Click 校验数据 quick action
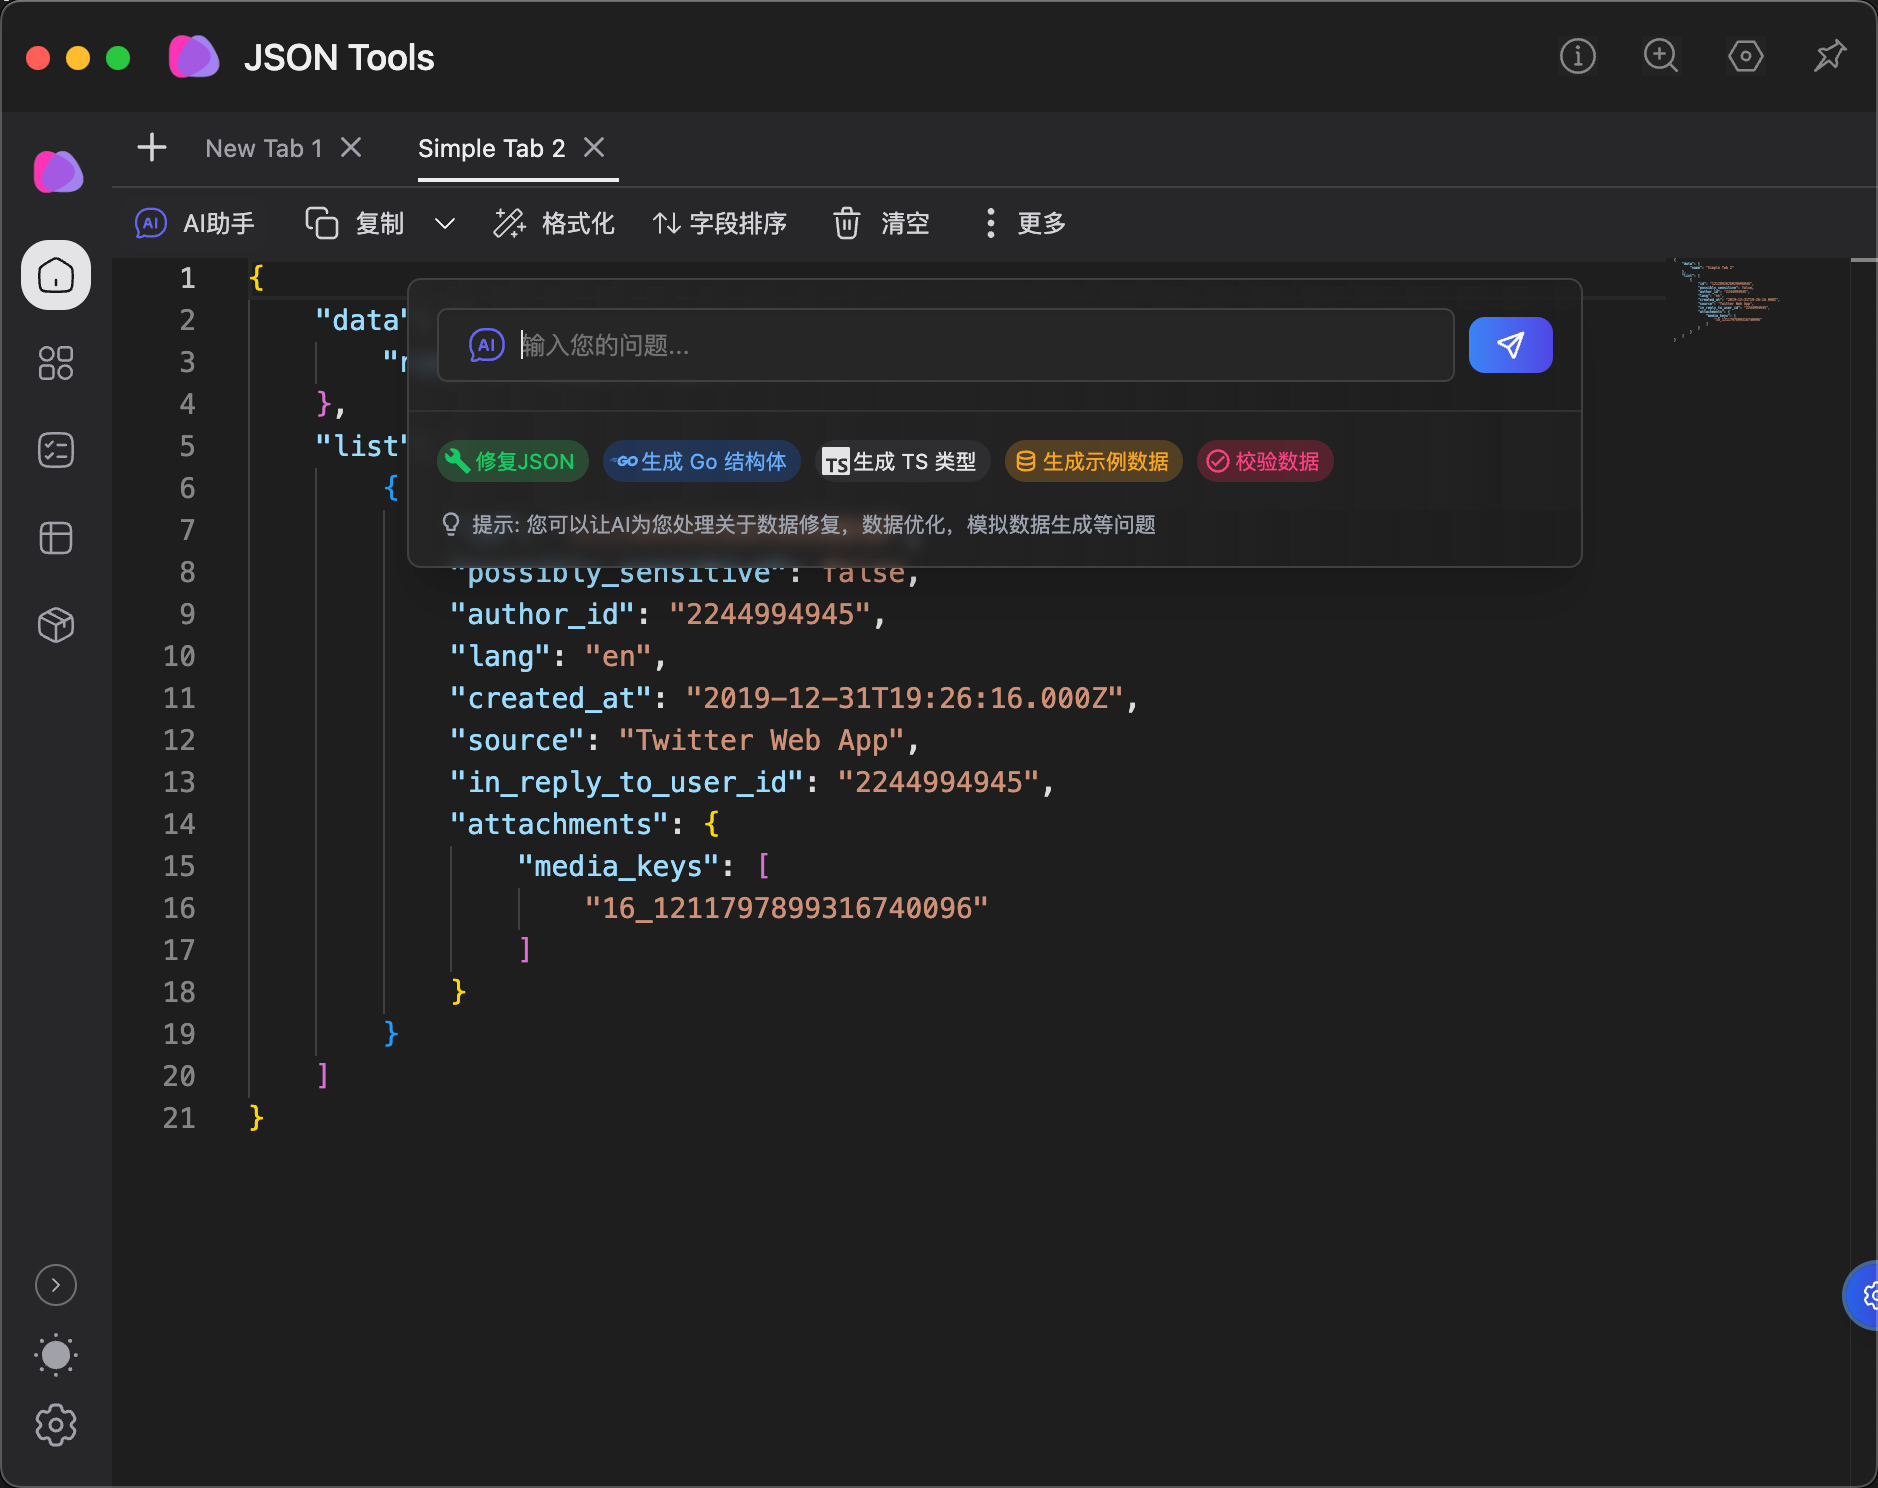Image resolution: width=1878 pixels, height=1488 pixels. [x=1264, y=461]
